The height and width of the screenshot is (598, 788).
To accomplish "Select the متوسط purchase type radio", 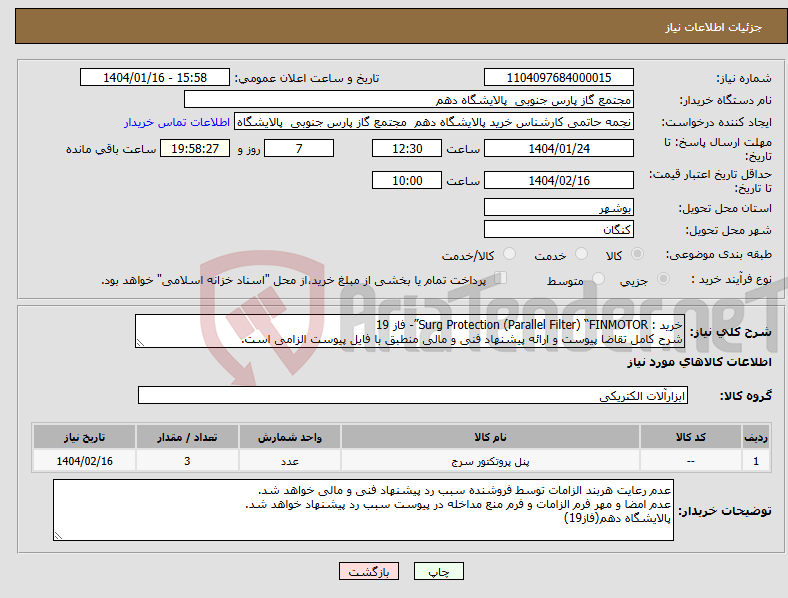I will pyautogui.click(x=598, y=278).
